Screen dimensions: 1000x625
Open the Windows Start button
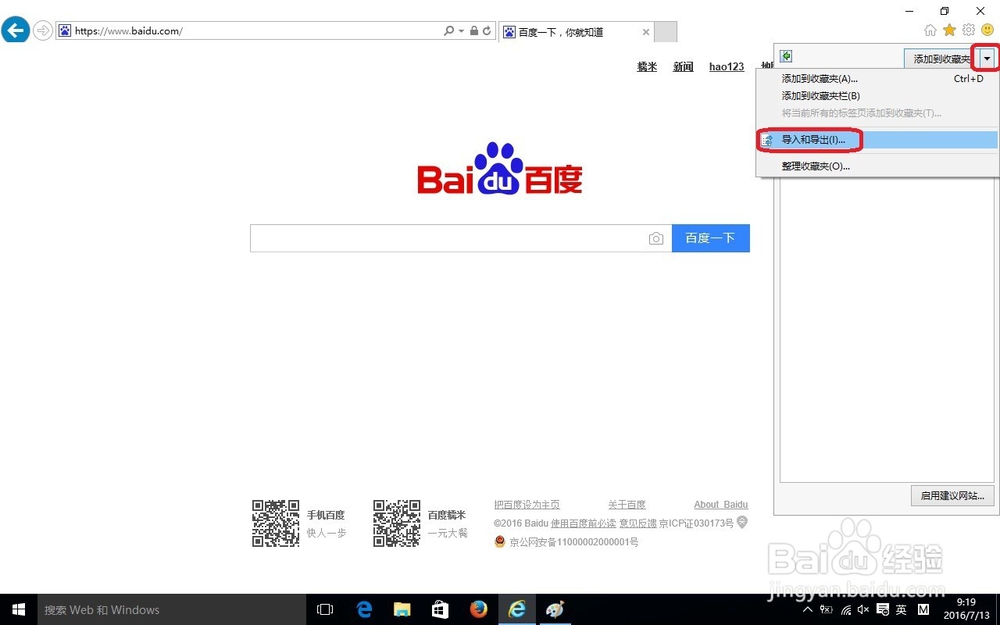coord(18,610)
